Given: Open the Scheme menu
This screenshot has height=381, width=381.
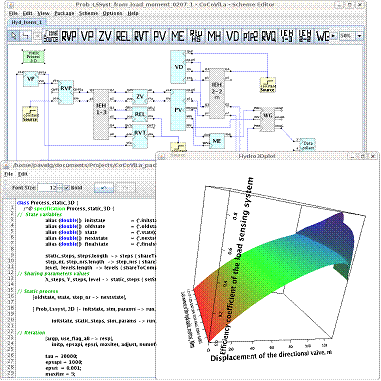Looking at the screenshot, I should click(88, 13).
